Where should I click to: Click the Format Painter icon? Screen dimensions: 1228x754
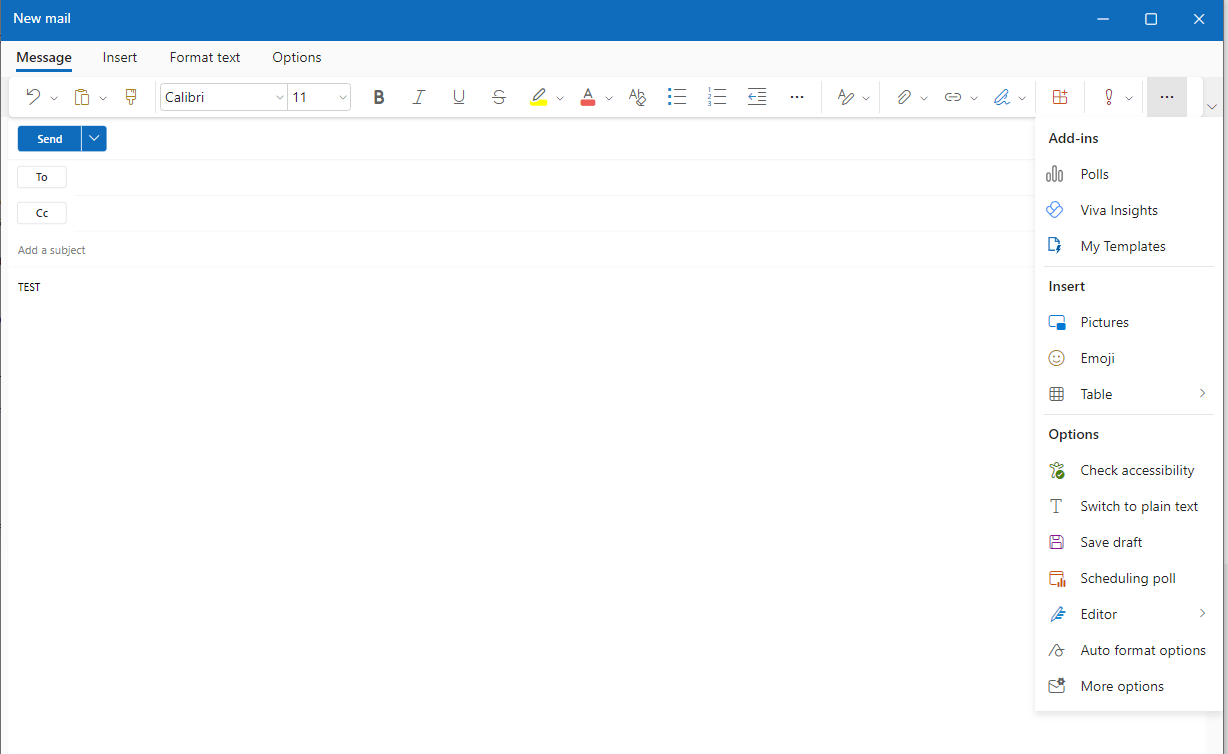[130, 97]
